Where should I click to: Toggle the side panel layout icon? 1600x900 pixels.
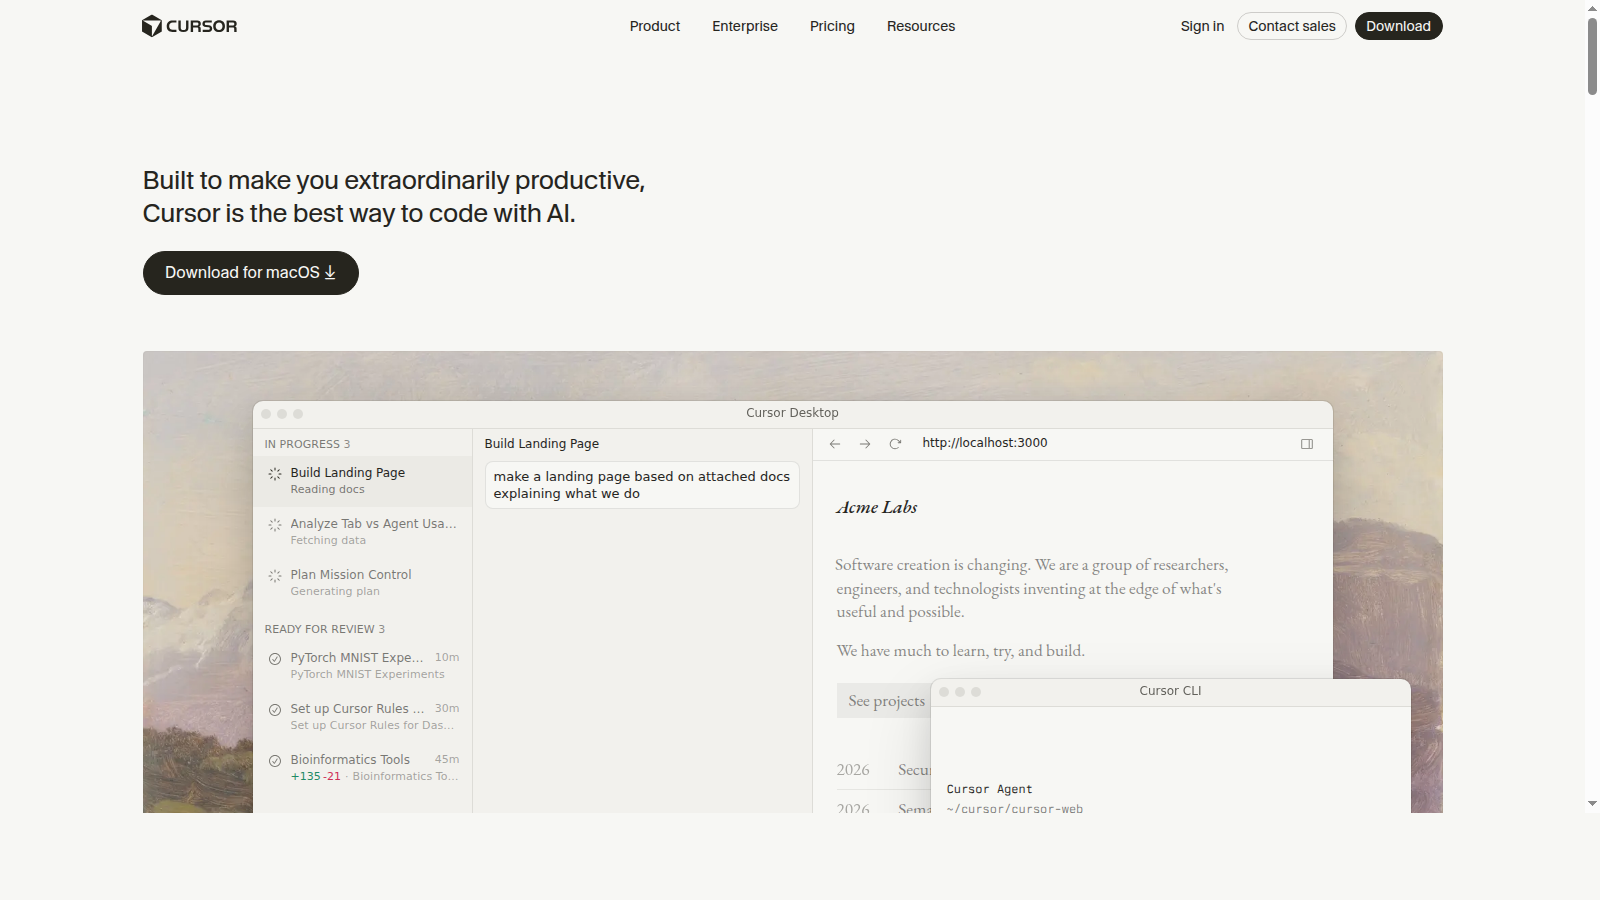coord(1307,444)
